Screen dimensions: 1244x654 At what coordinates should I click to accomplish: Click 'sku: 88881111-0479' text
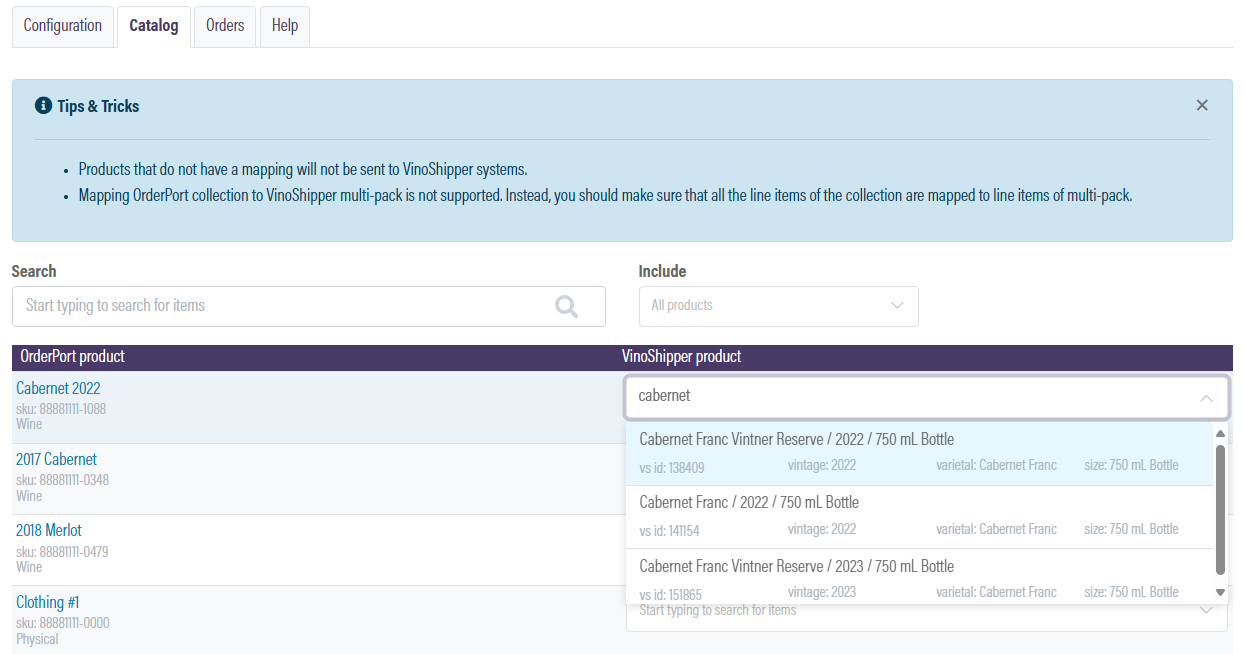coord(62,551)
